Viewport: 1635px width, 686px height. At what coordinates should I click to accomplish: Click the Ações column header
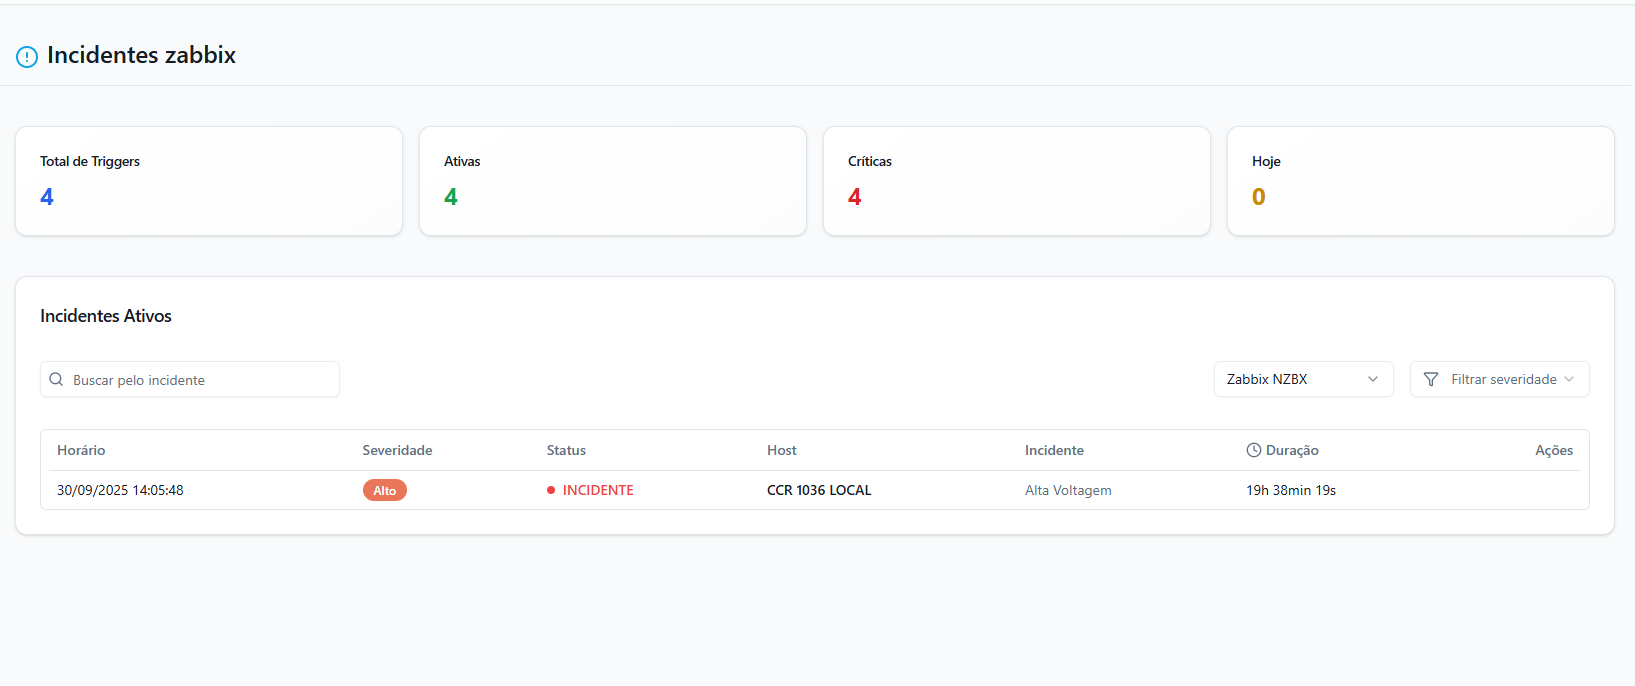click(1553, 450)
